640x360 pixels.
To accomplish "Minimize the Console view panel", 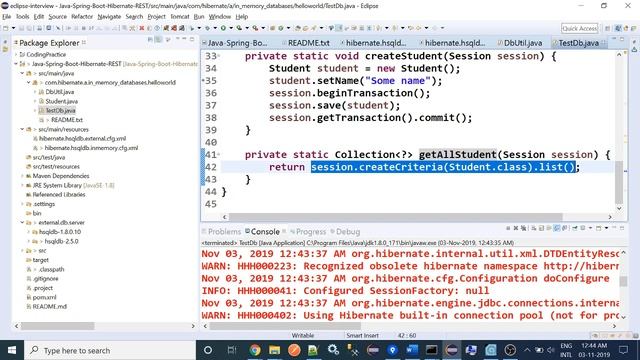I will pyautogui.click(x=614, y=228).
